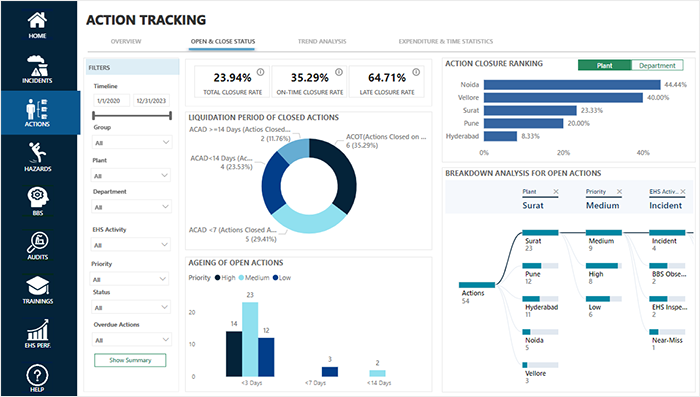Click Low priority legend swatch
Screen dimensions: 700x397
point(275,278)
